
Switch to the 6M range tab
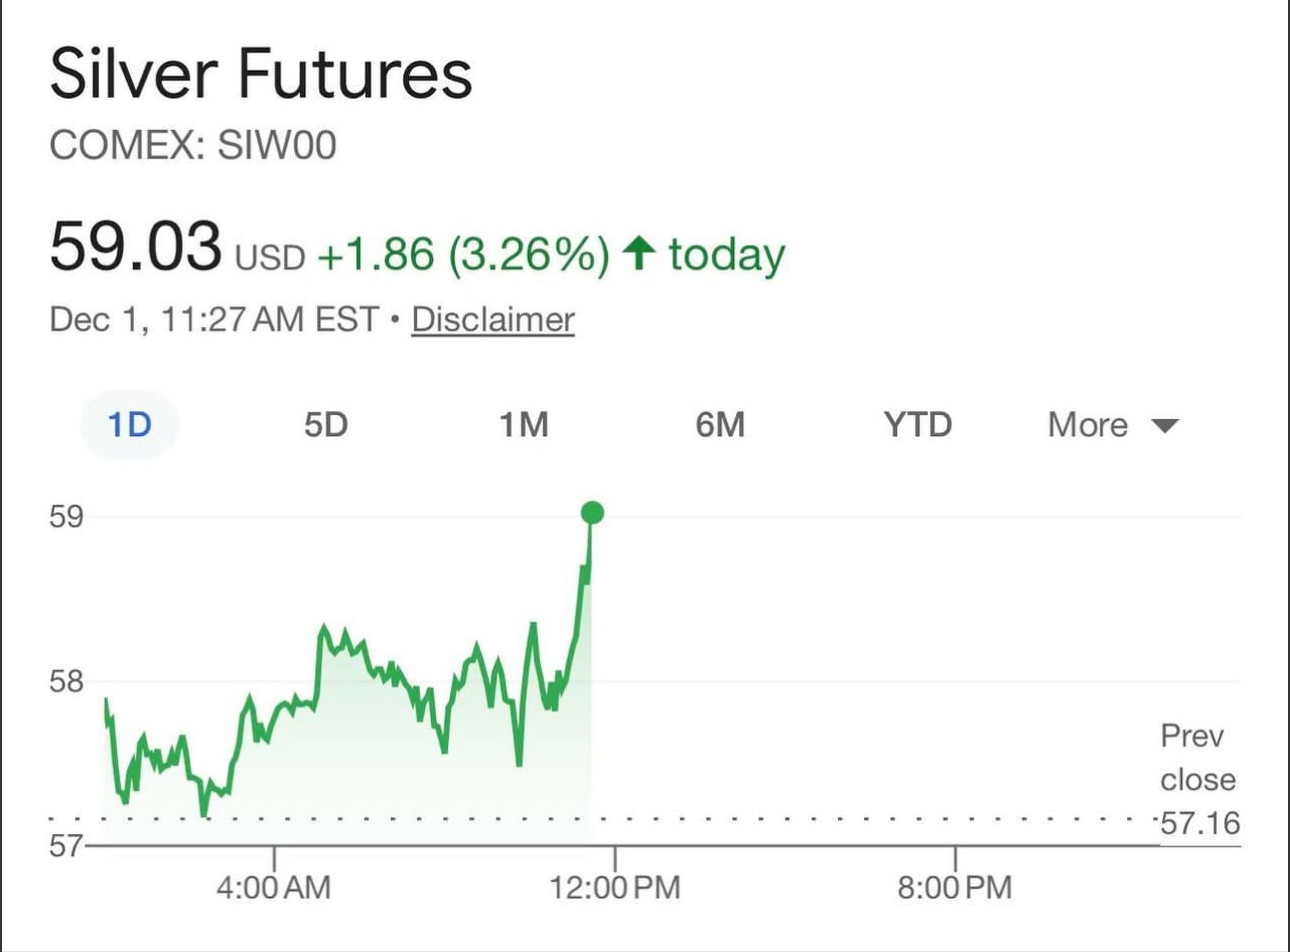point(720,425)
